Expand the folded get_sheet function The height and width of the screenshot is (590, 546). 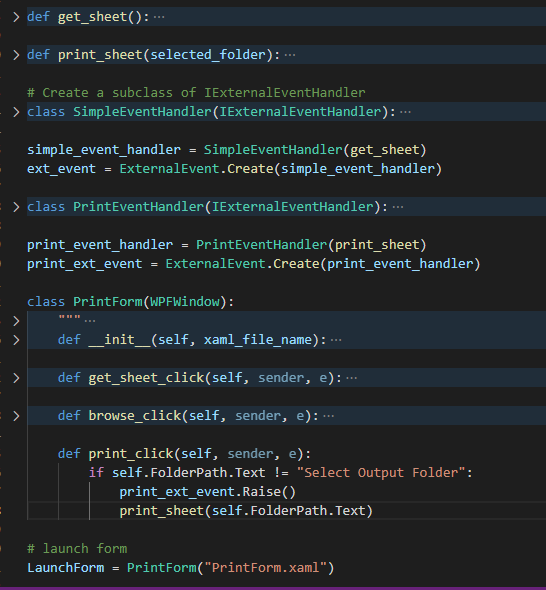point(16,17)
